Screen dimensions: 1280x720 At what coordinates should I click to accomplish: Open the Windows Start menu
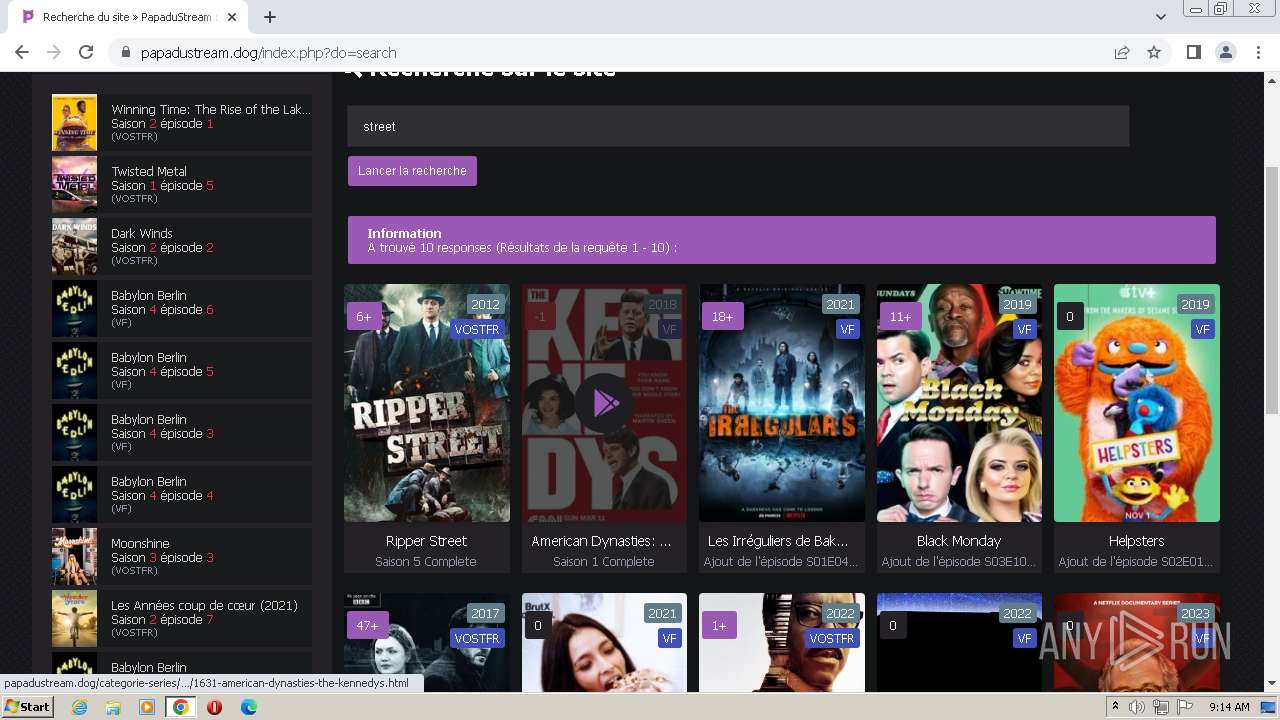(28, 706)
